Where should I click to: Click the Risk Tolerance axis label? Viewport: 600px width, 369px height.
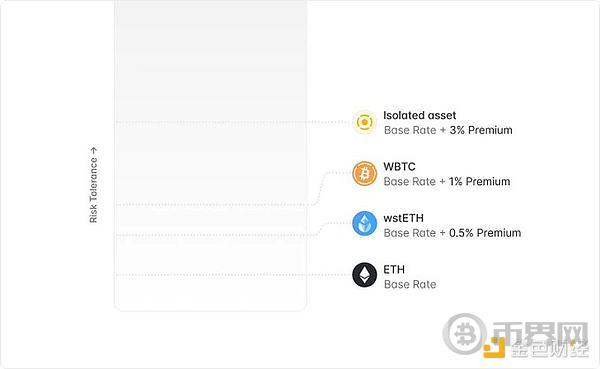point(93,190)
